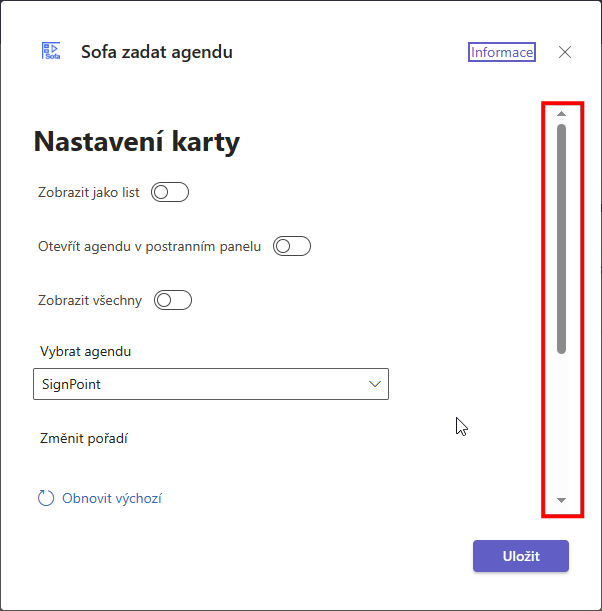Click the Změnit pořadí section label
The height and width of the screenshot is (611, 602).
[84, 439]
